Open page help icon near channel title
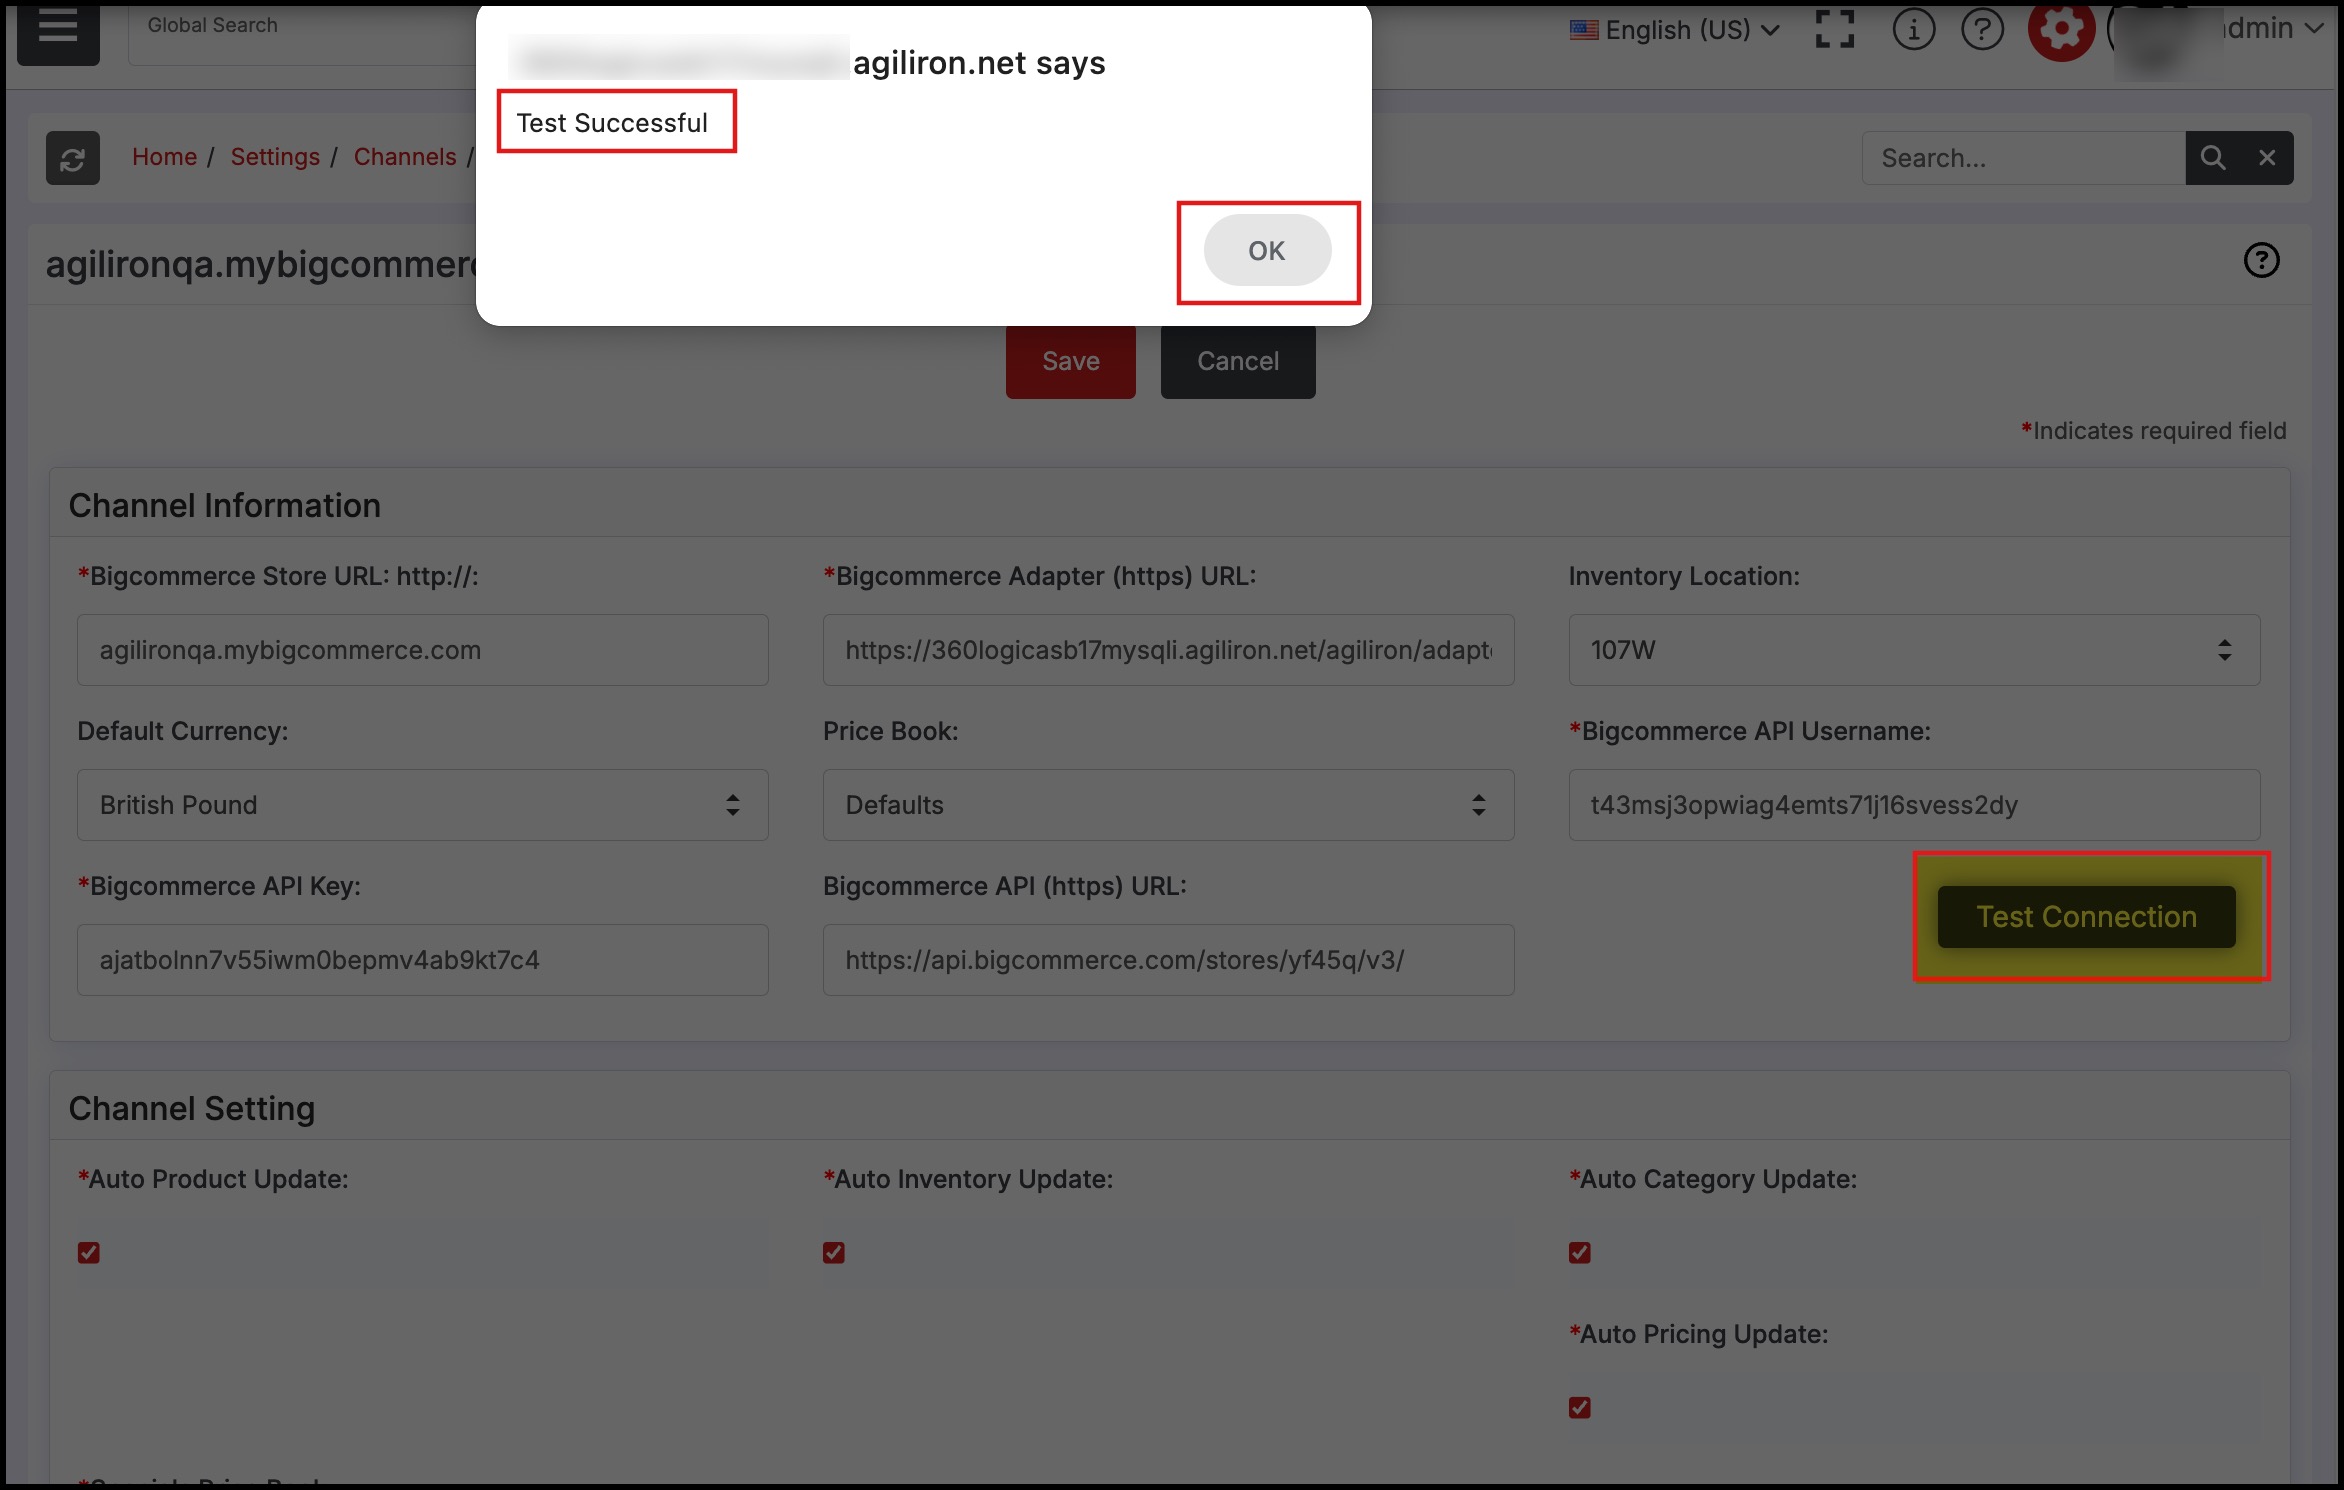The height and width of the screenshot is (1490, 2344). click(2261, 260)
